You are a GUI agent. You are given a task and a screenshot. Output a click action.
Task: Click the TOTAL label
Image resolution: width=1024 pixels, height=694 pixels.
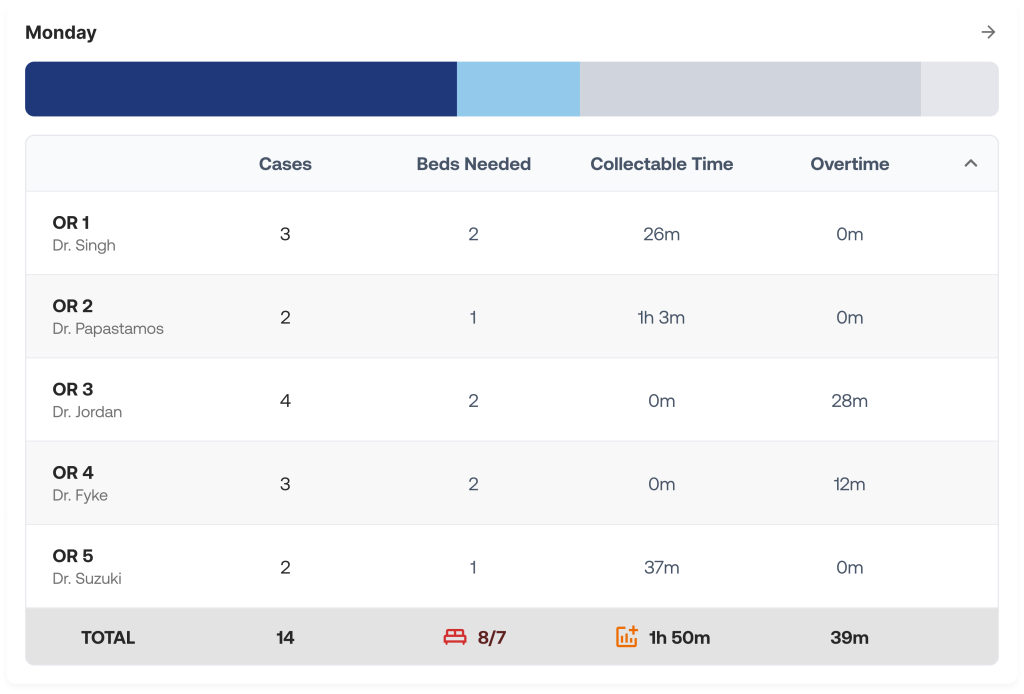(108, 638)
